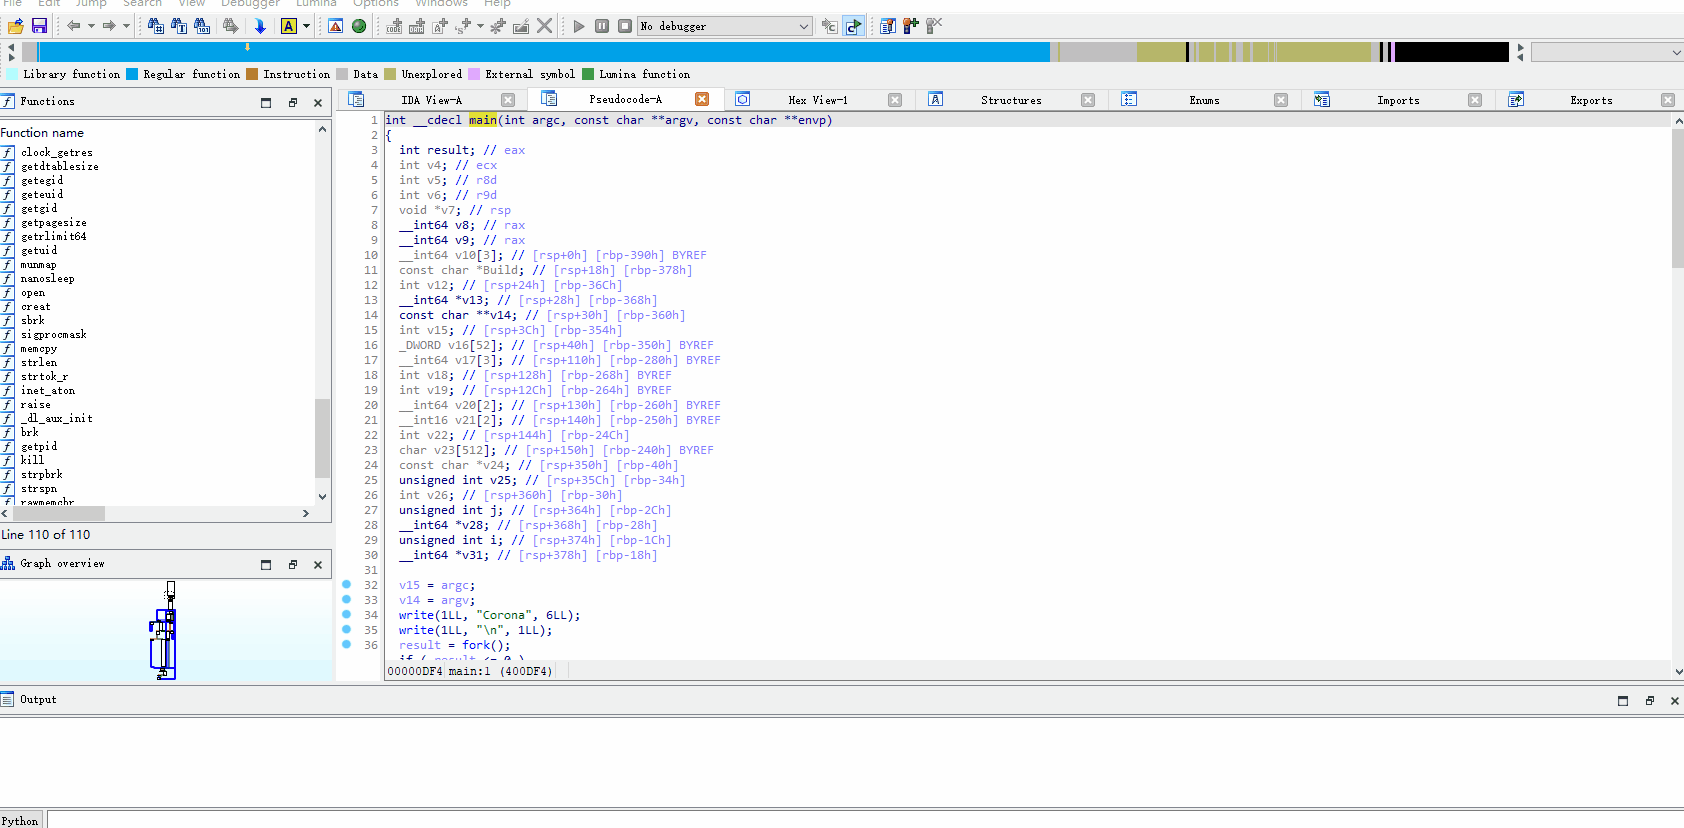Image resolution: width=1684 pixels, height=828 pixels.
Task: Click the open file icon in toolbar
Action: coord(16,26)
